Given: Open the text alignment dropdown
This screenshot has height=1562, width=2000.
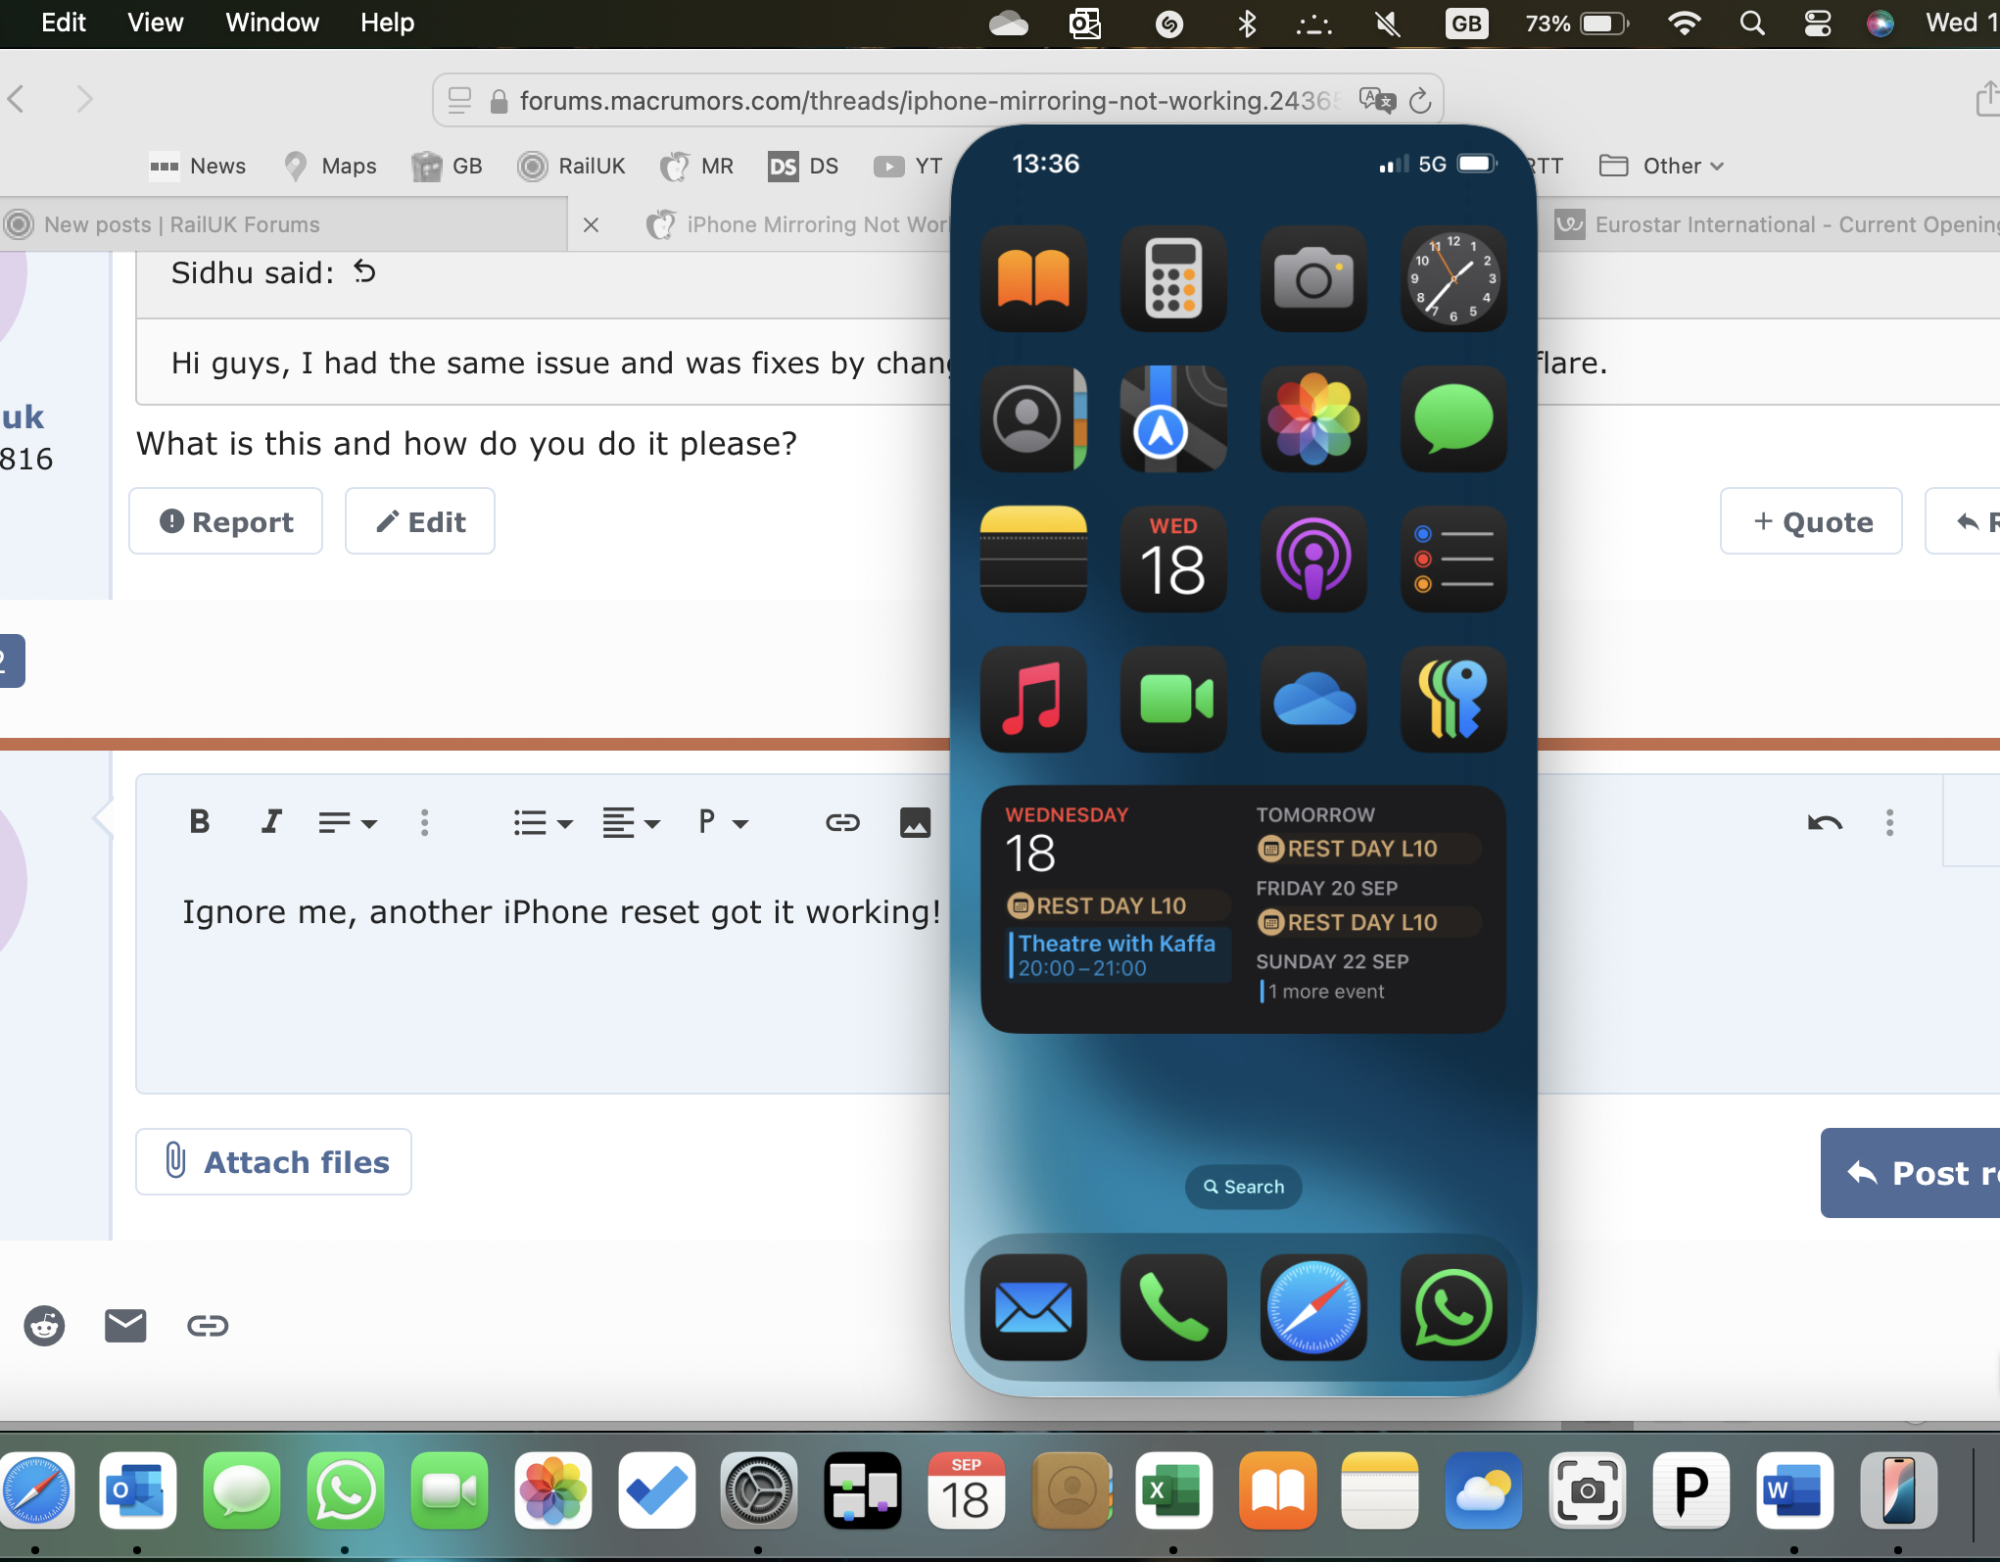Looking at the screenshot, I should tap(630, 822).
